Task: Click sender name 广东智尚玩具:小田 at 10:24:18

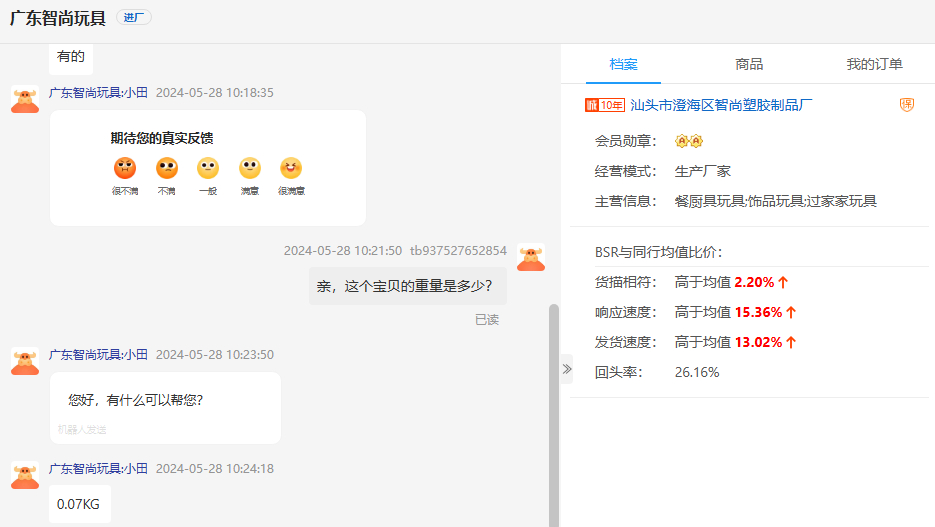Action: pos(98,469)
